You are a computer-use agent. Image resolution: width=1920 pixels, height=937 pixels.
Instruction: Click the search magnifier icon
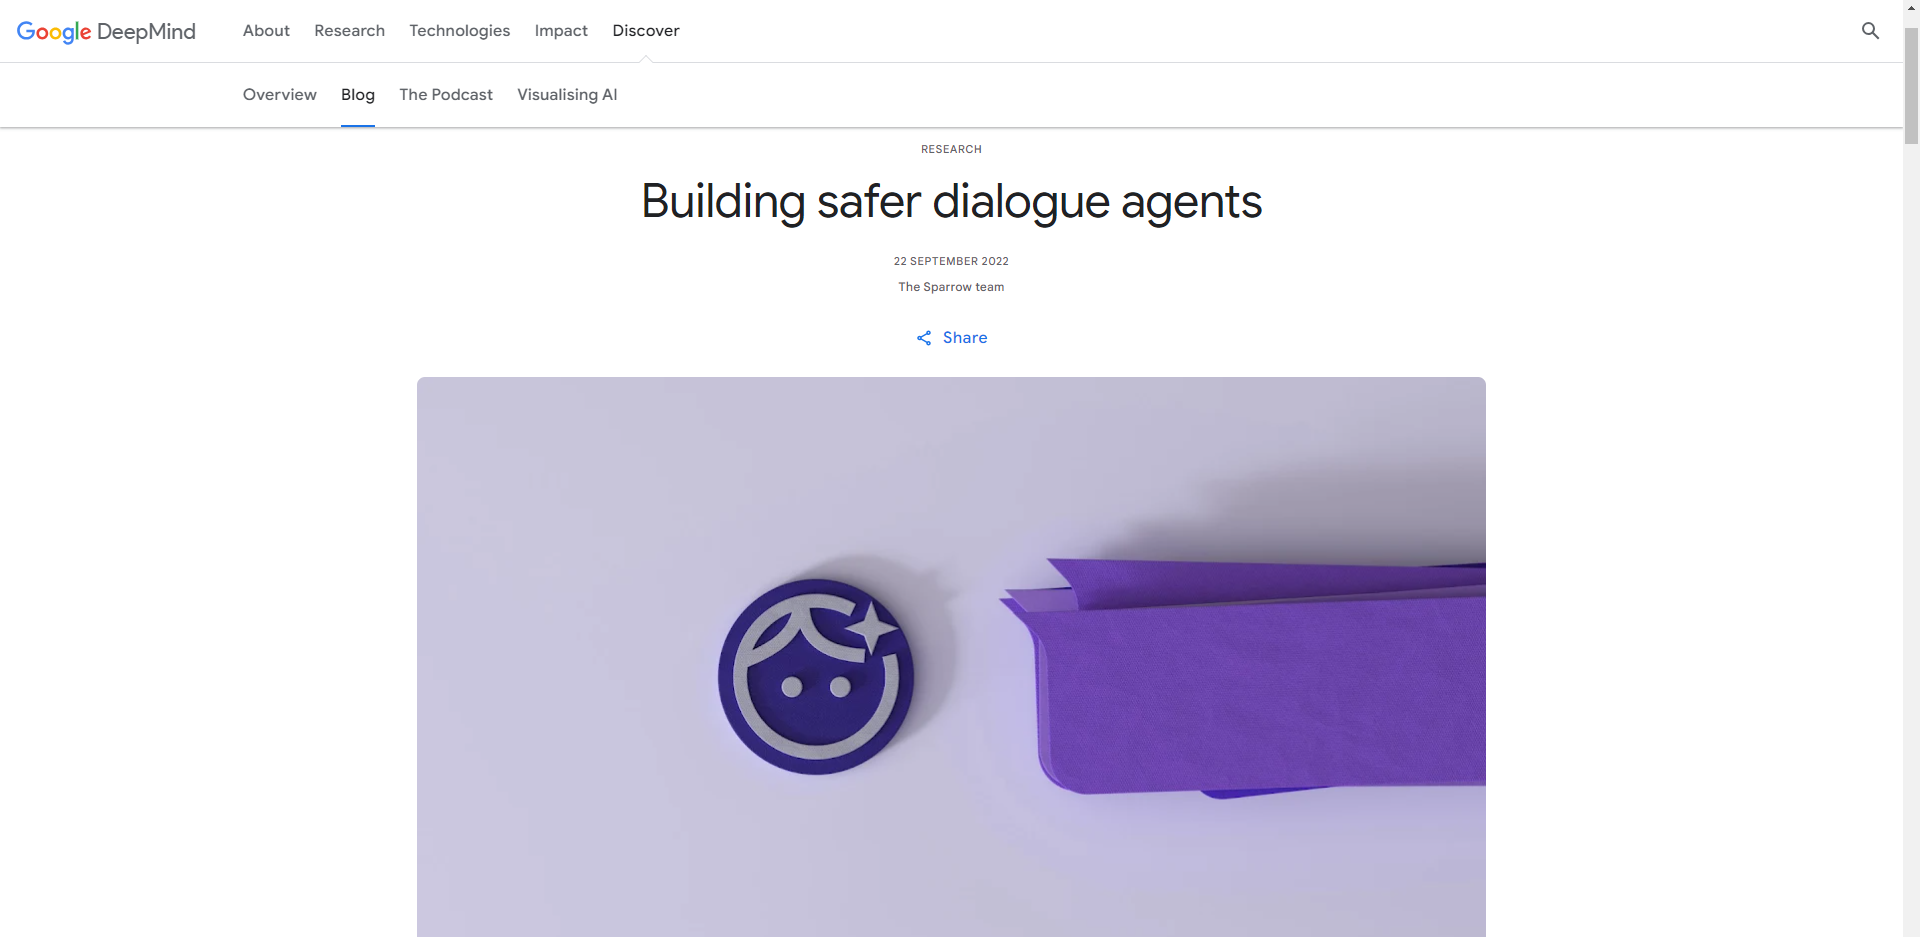(1870, 31)
